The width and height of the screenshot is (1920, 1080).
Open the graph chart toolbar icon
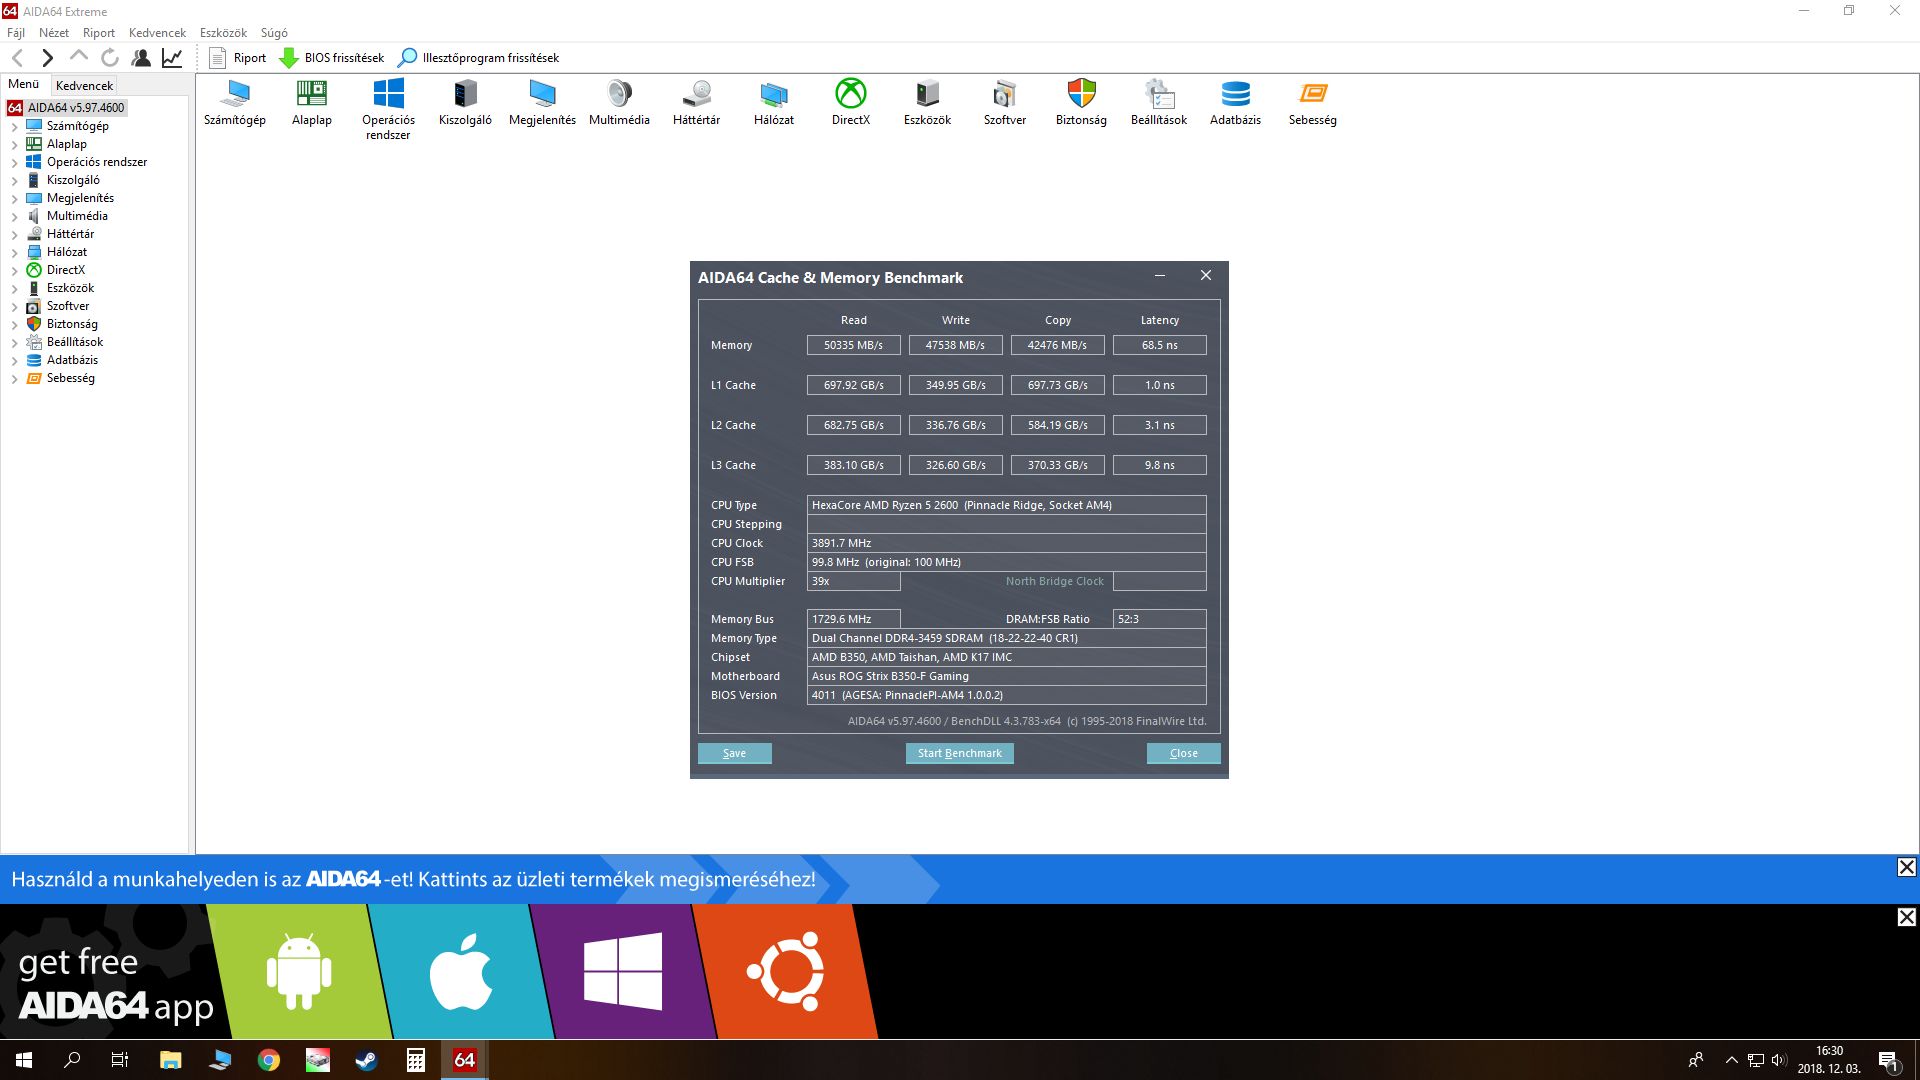pyautogui.click(x=172, y=58)
